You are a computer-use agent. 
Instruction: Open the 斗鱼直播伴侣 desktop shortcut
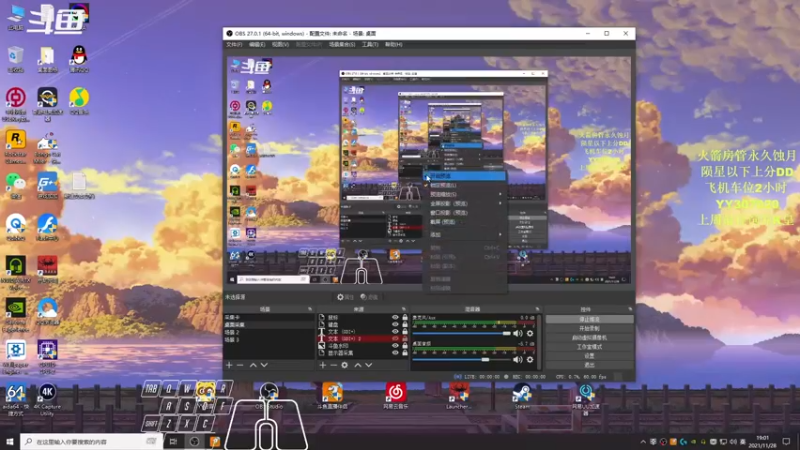(332, 396)
